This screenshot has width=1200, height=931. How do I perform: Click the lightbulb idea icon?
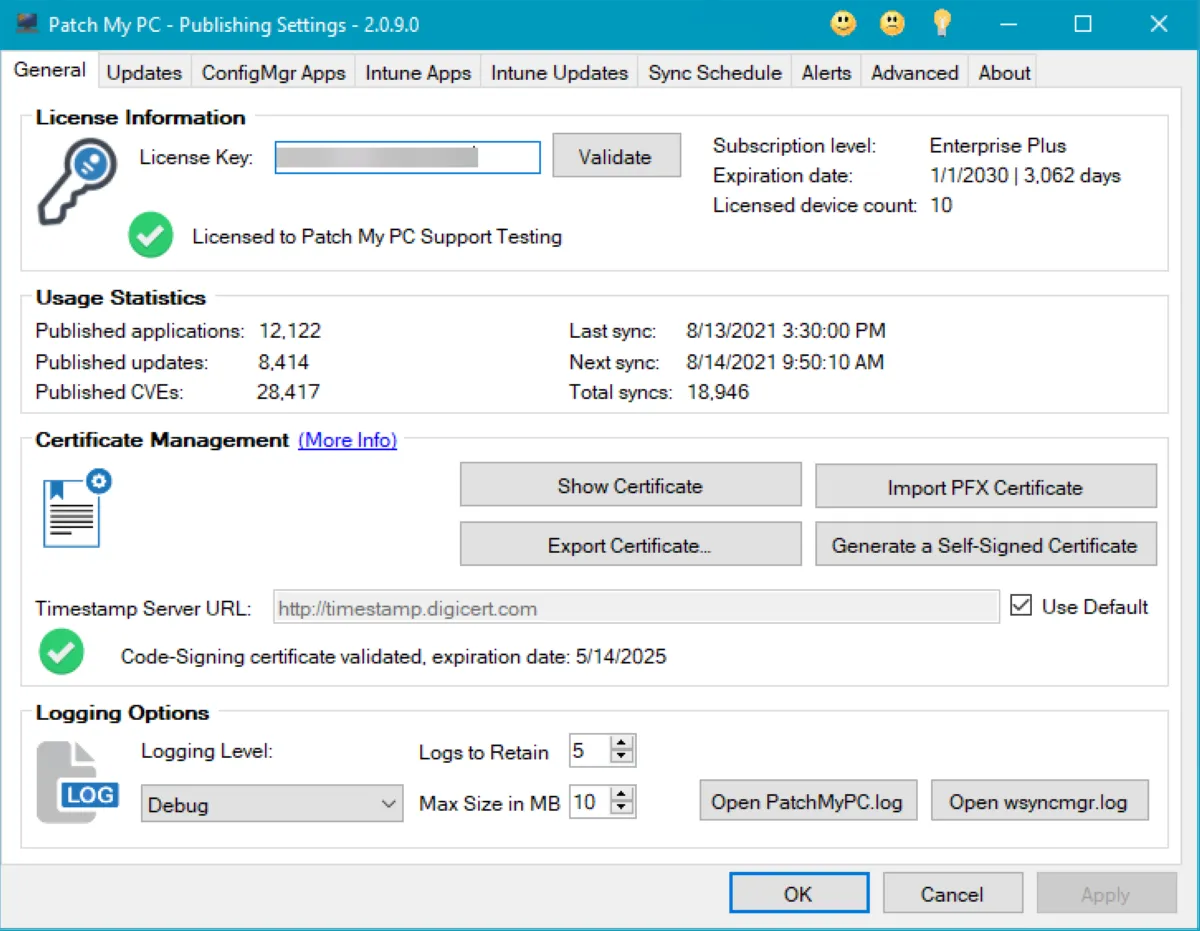[x=941, y=24]
